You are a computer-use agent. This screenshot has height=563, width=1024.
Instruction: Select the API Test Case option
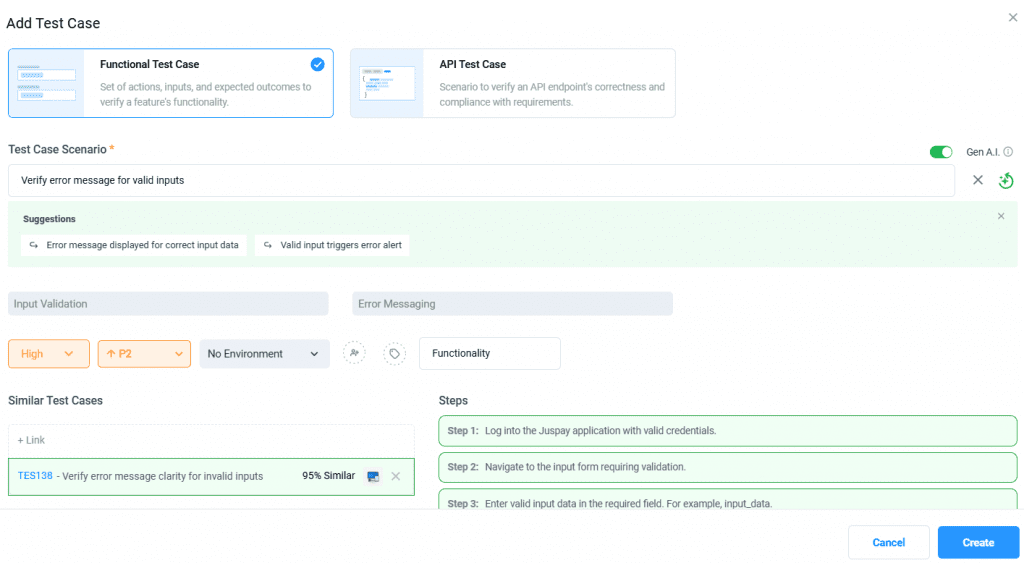(x=512, y=83)
